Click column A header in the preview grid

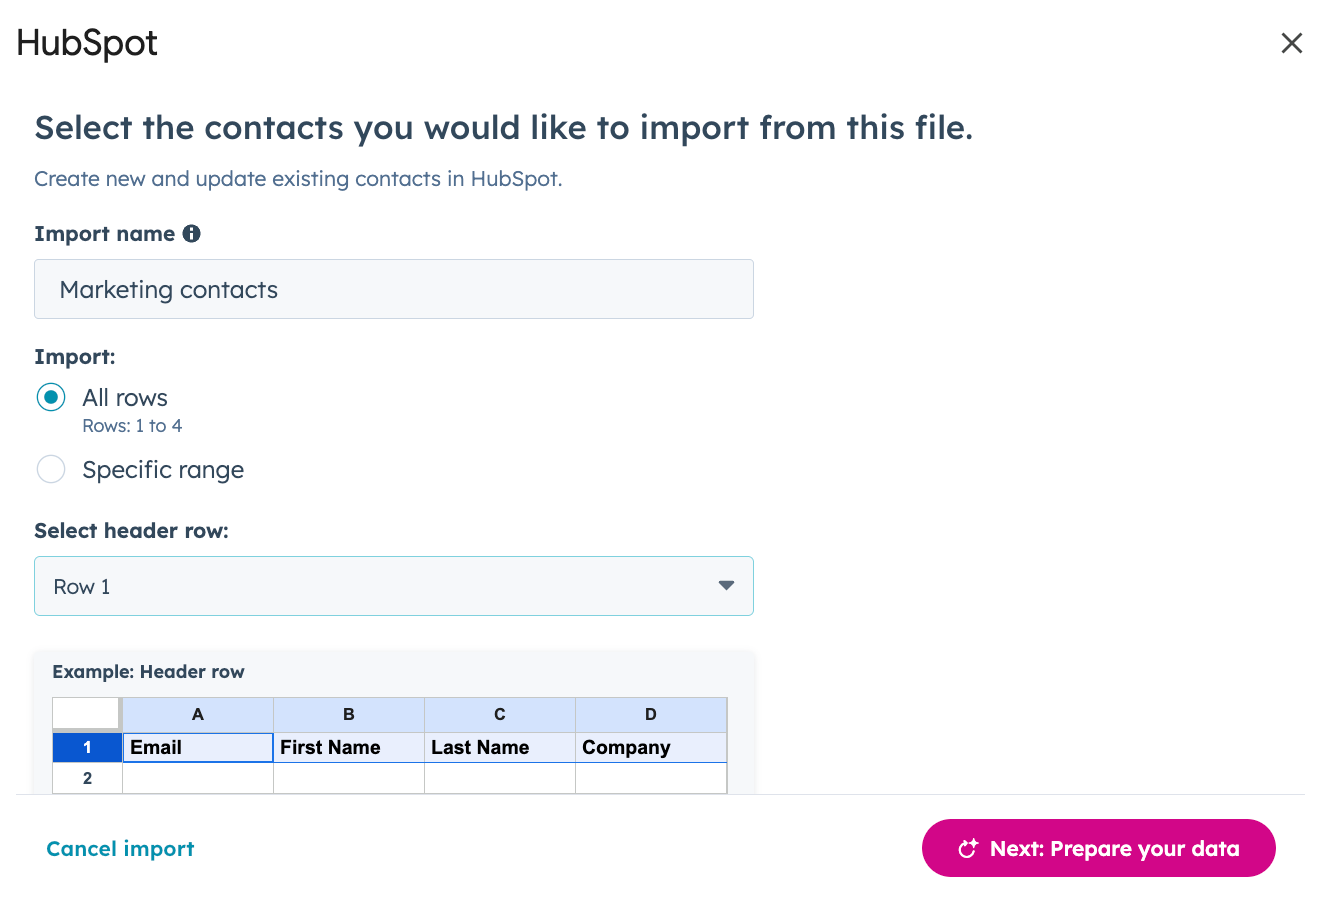[197, 714]
